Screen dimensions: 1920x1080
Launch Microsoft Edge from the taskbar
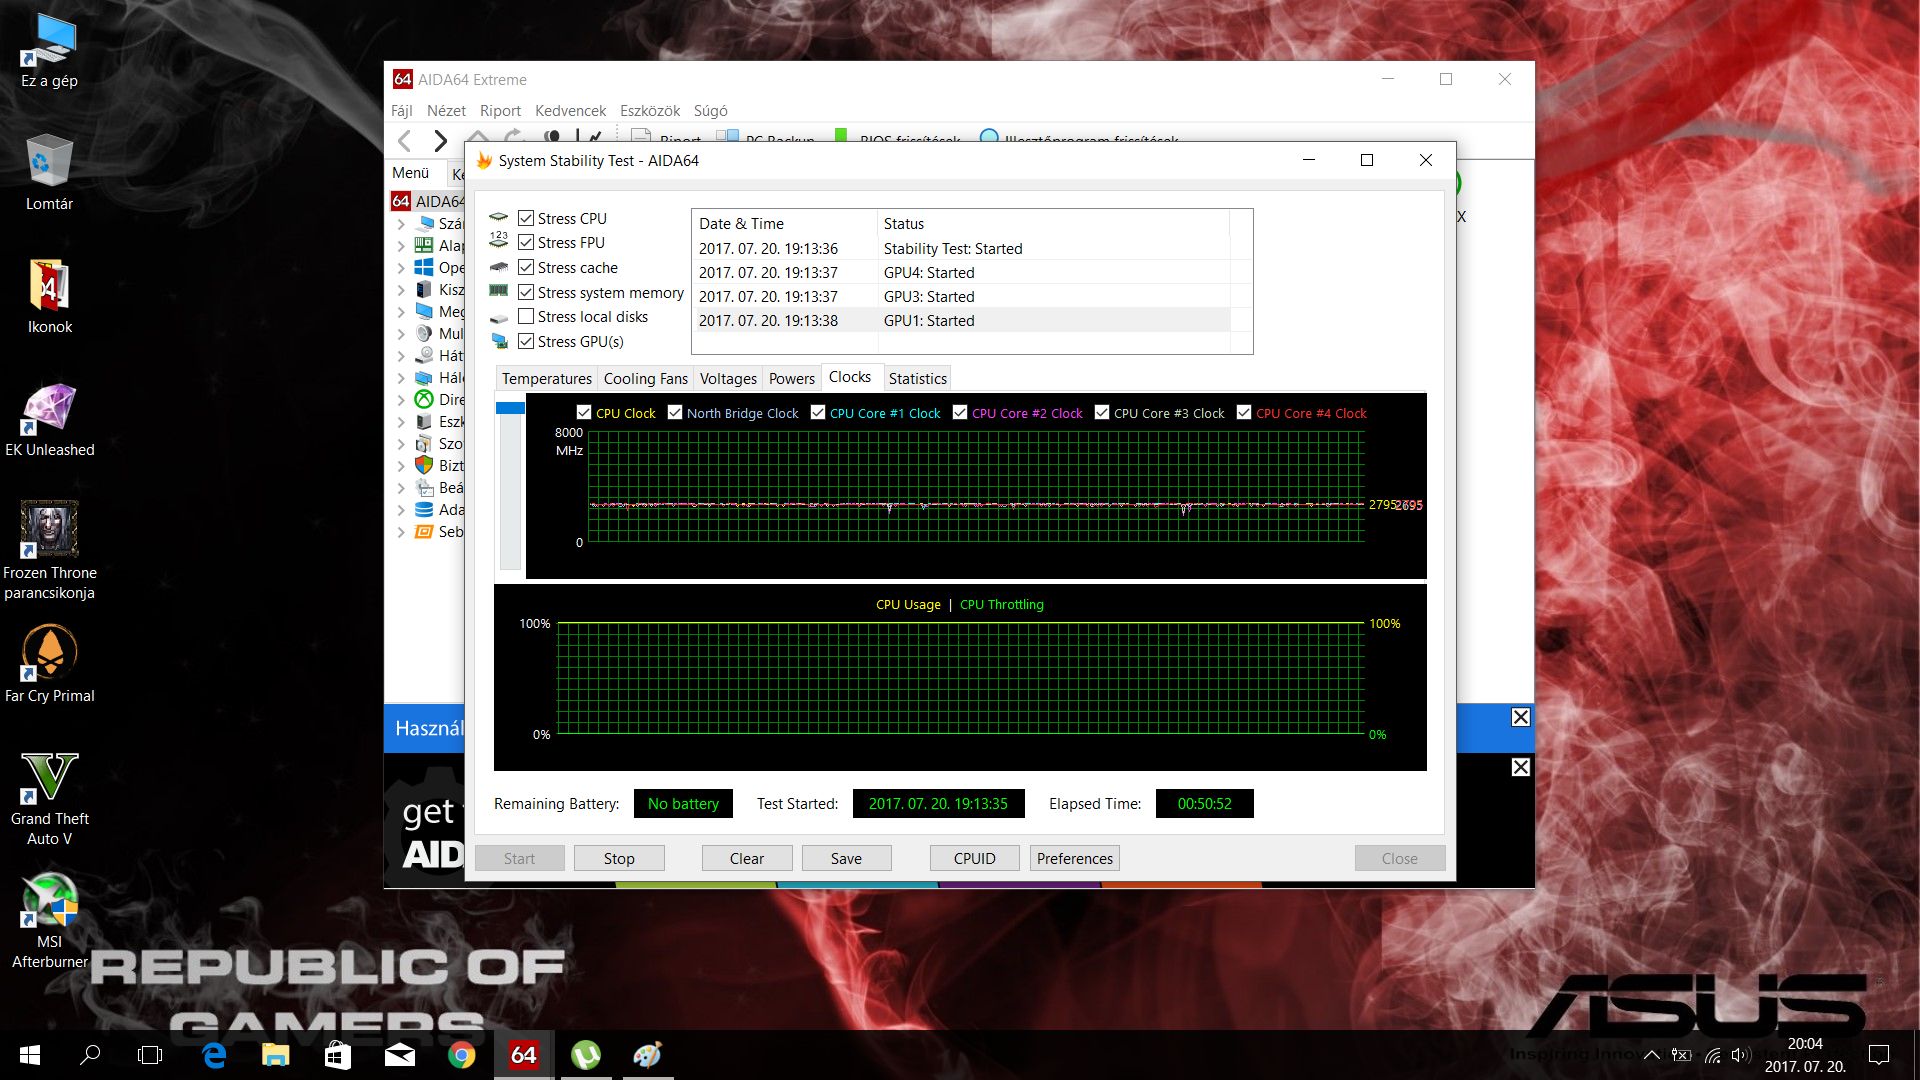coord(214,1055)
